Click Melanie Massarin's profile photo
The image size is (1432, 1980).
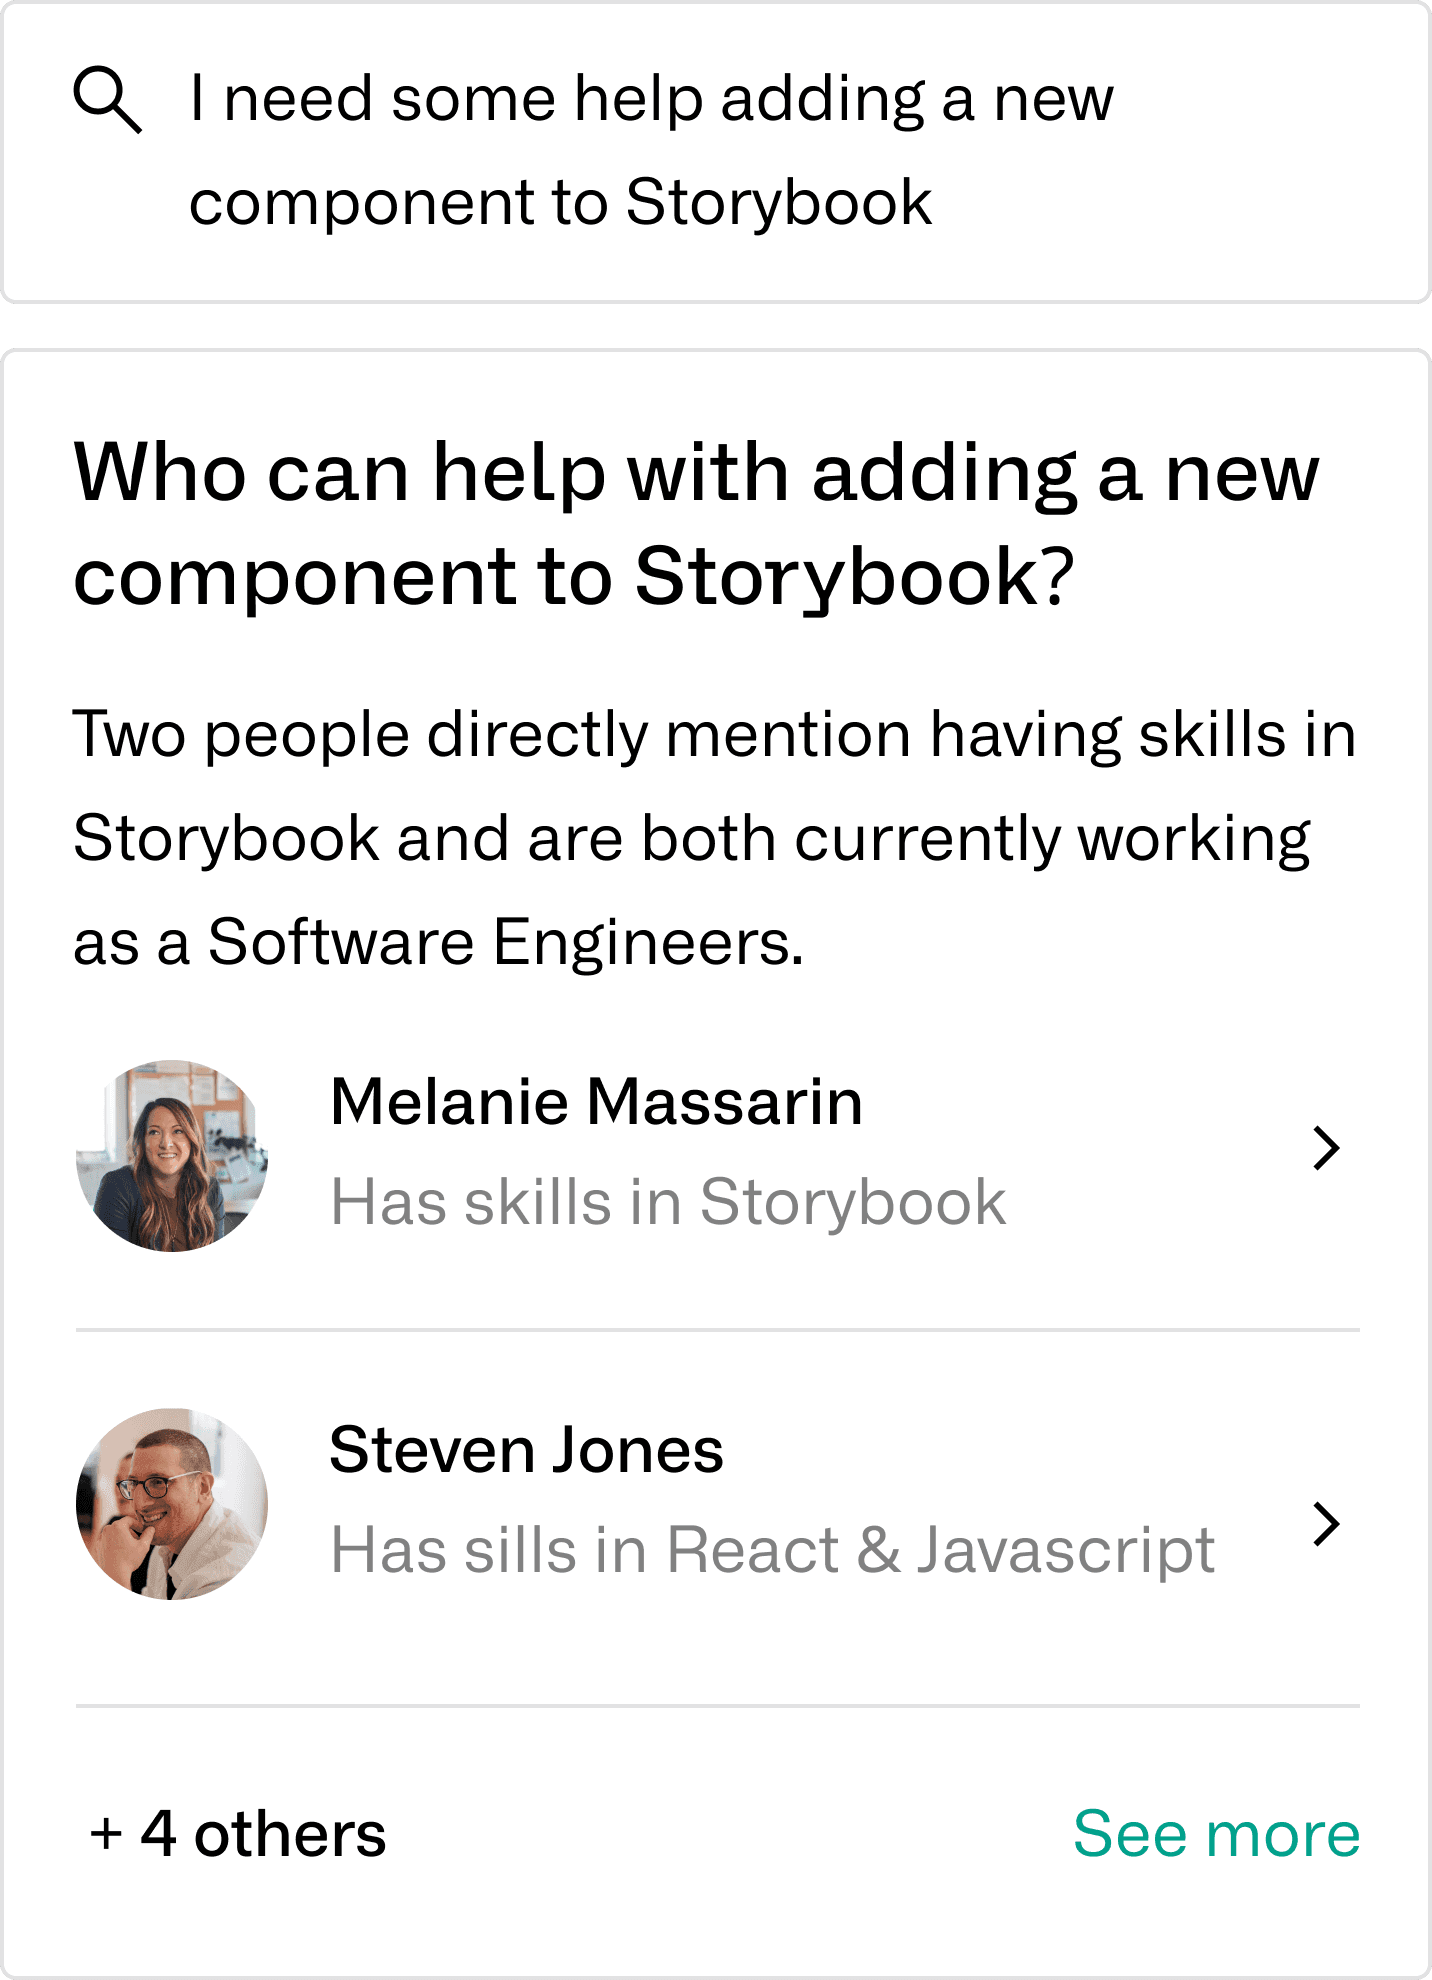(172, 1156)
